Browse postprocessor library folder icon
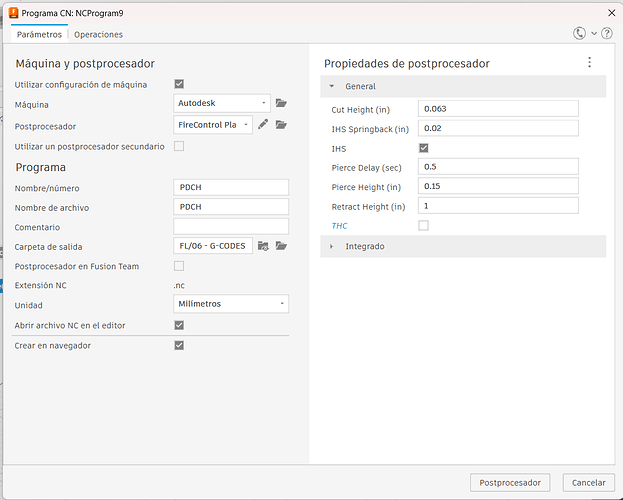Screen dimensions: 623x500 click(x=281, y=125)
